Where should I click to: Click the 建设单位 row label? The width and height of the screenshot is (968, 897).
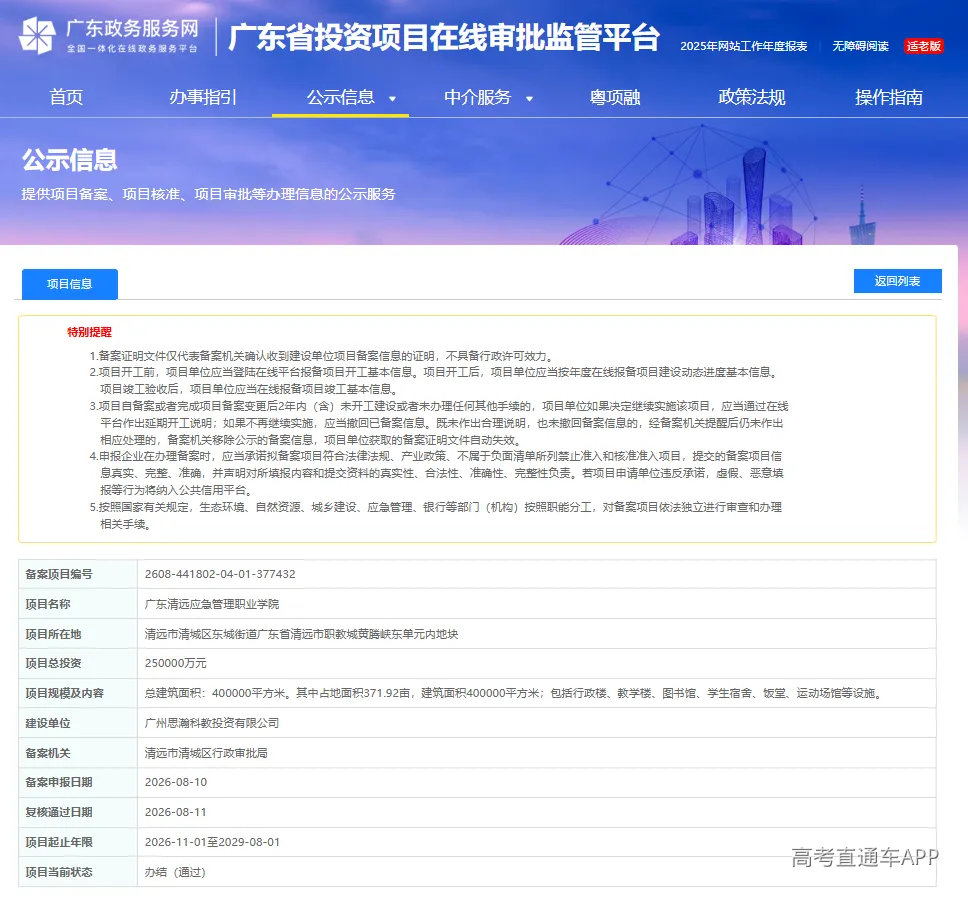[x=48, y=723]
